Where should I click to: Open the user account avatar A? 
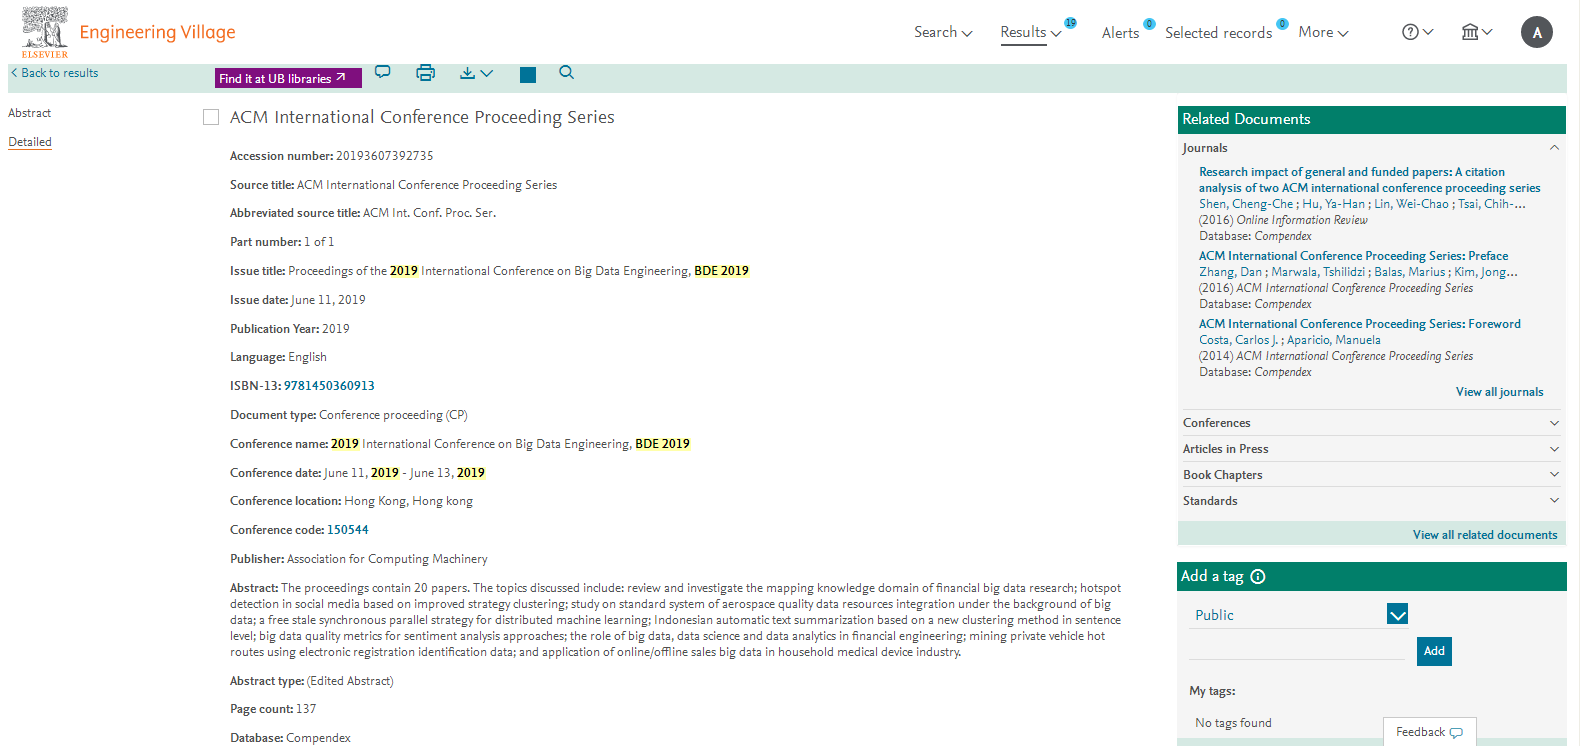[x=1537, y=32]
